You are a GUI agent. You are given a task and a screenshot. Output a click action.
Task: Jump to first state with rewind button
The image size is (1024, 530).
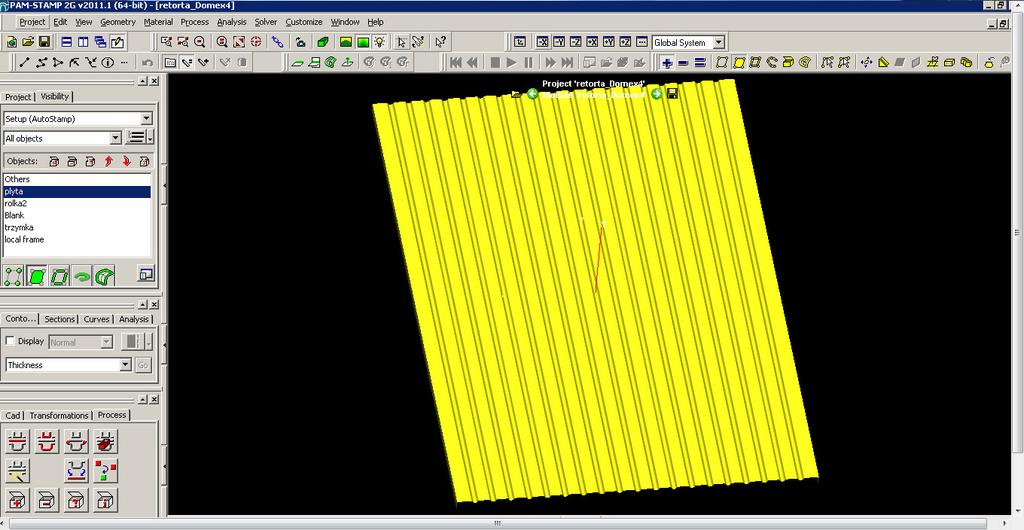pyautogui.click(x=456, y=63)
